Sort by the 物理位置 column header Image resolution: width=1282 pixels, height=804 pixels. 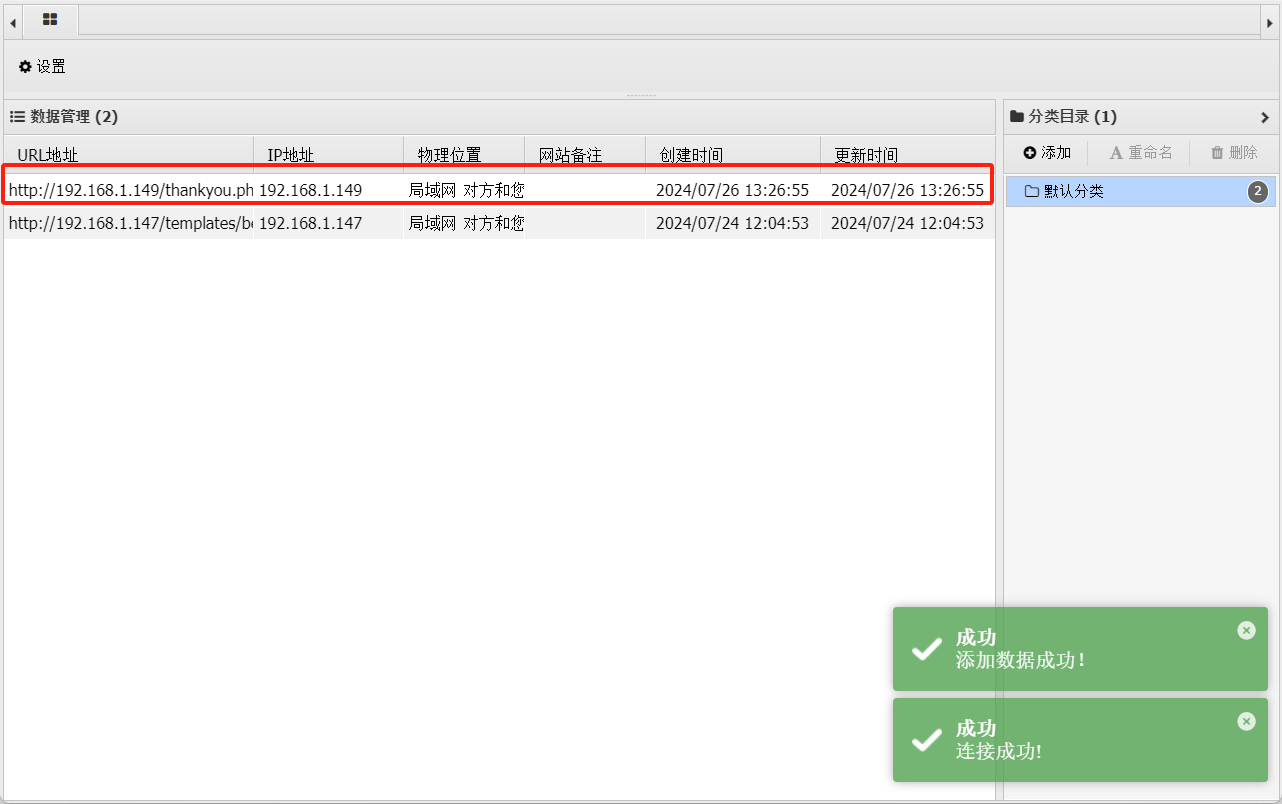click(x=464, y=155)
